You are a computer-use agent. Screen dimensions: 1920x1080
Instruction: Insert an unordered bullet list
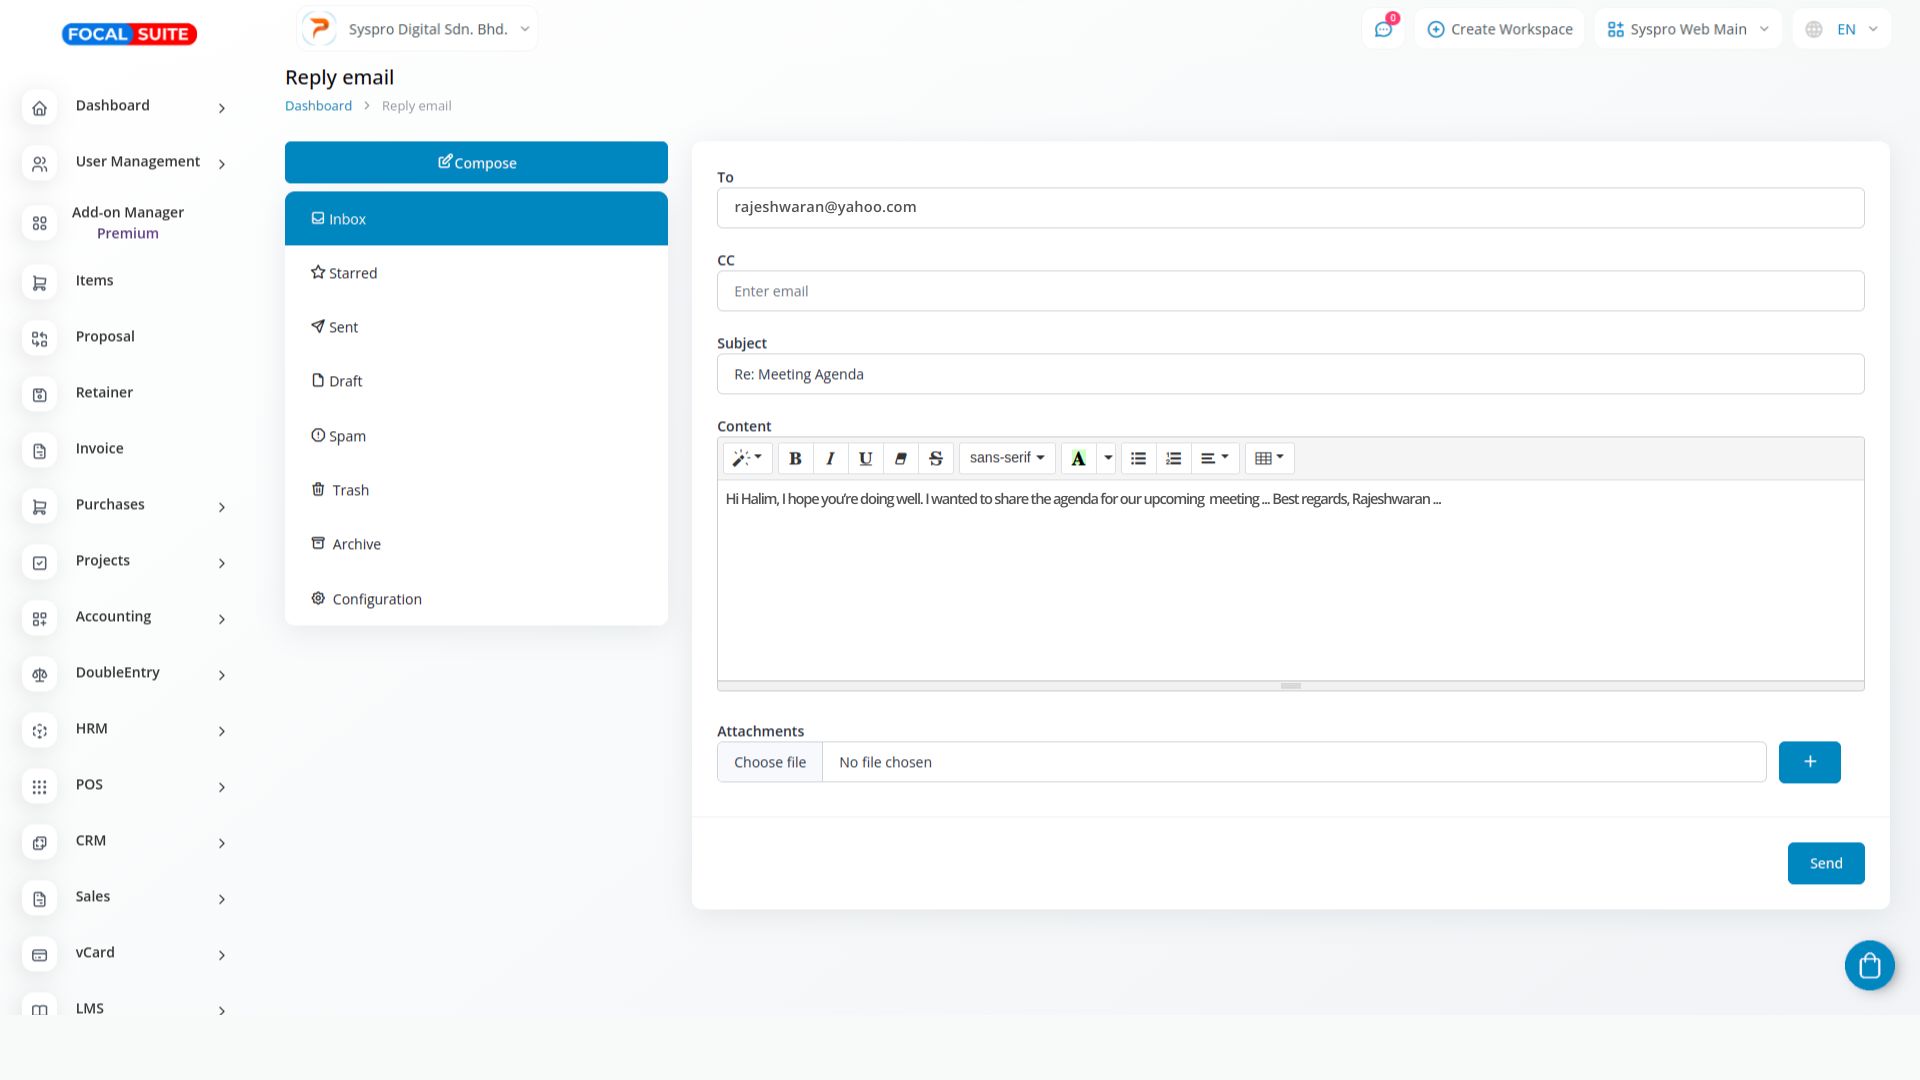1138,458
